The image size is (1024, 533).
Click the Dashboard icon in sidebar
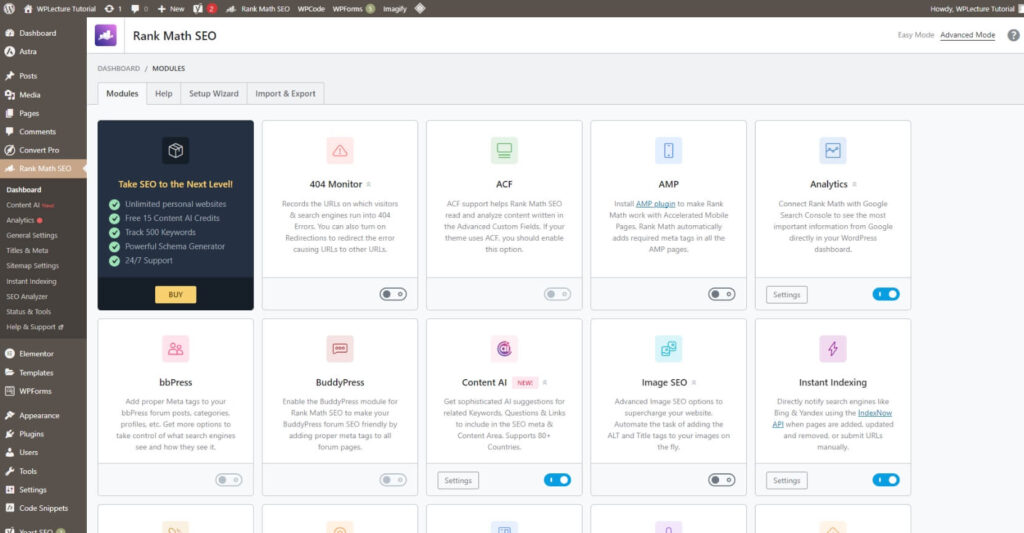[10, 33]
